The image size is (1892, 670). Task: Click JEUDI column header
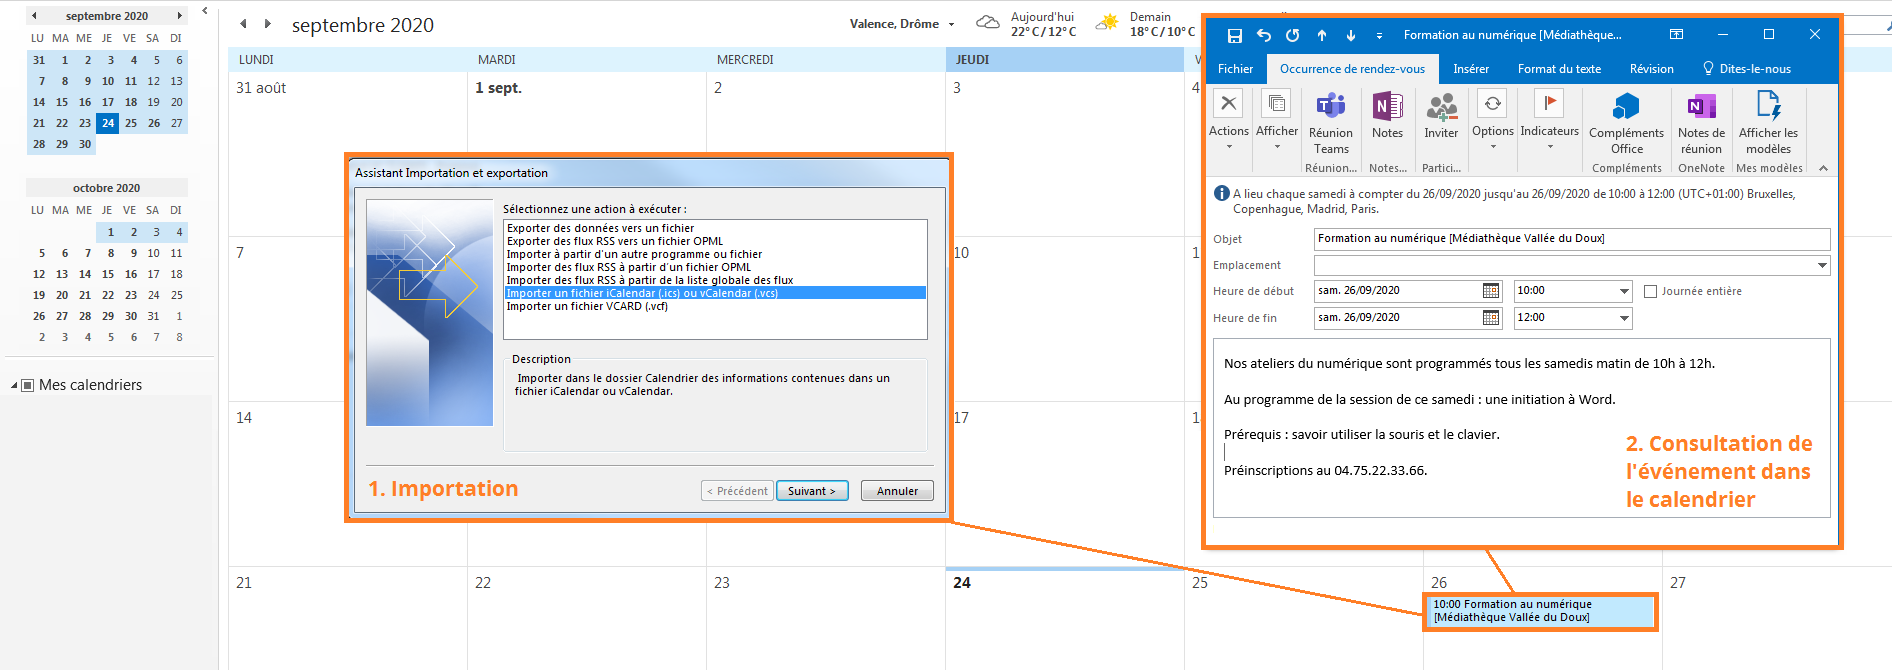(x=1064, y=60)
